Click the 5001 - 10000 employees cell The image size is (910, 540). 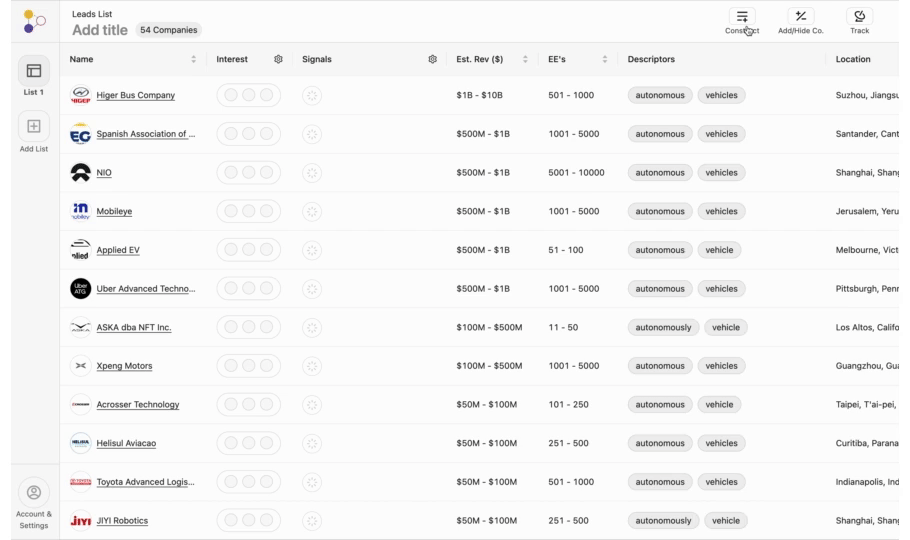pyautogui.click(x=576, y=172)
